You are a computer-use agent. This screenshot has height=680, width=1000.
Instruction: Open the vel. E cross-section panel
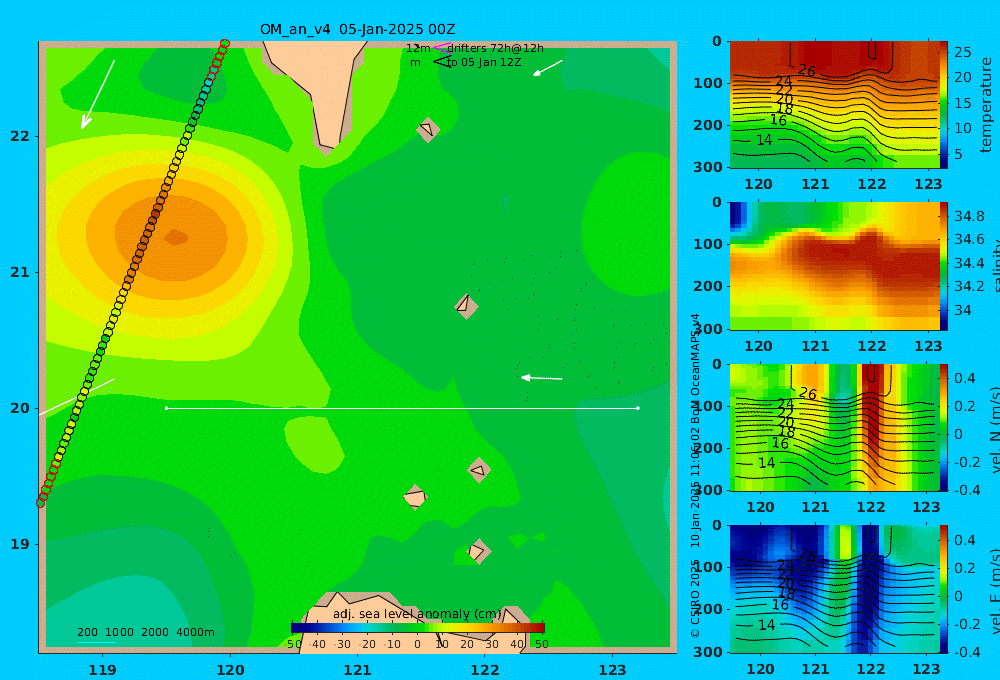[x=835, y=589]
